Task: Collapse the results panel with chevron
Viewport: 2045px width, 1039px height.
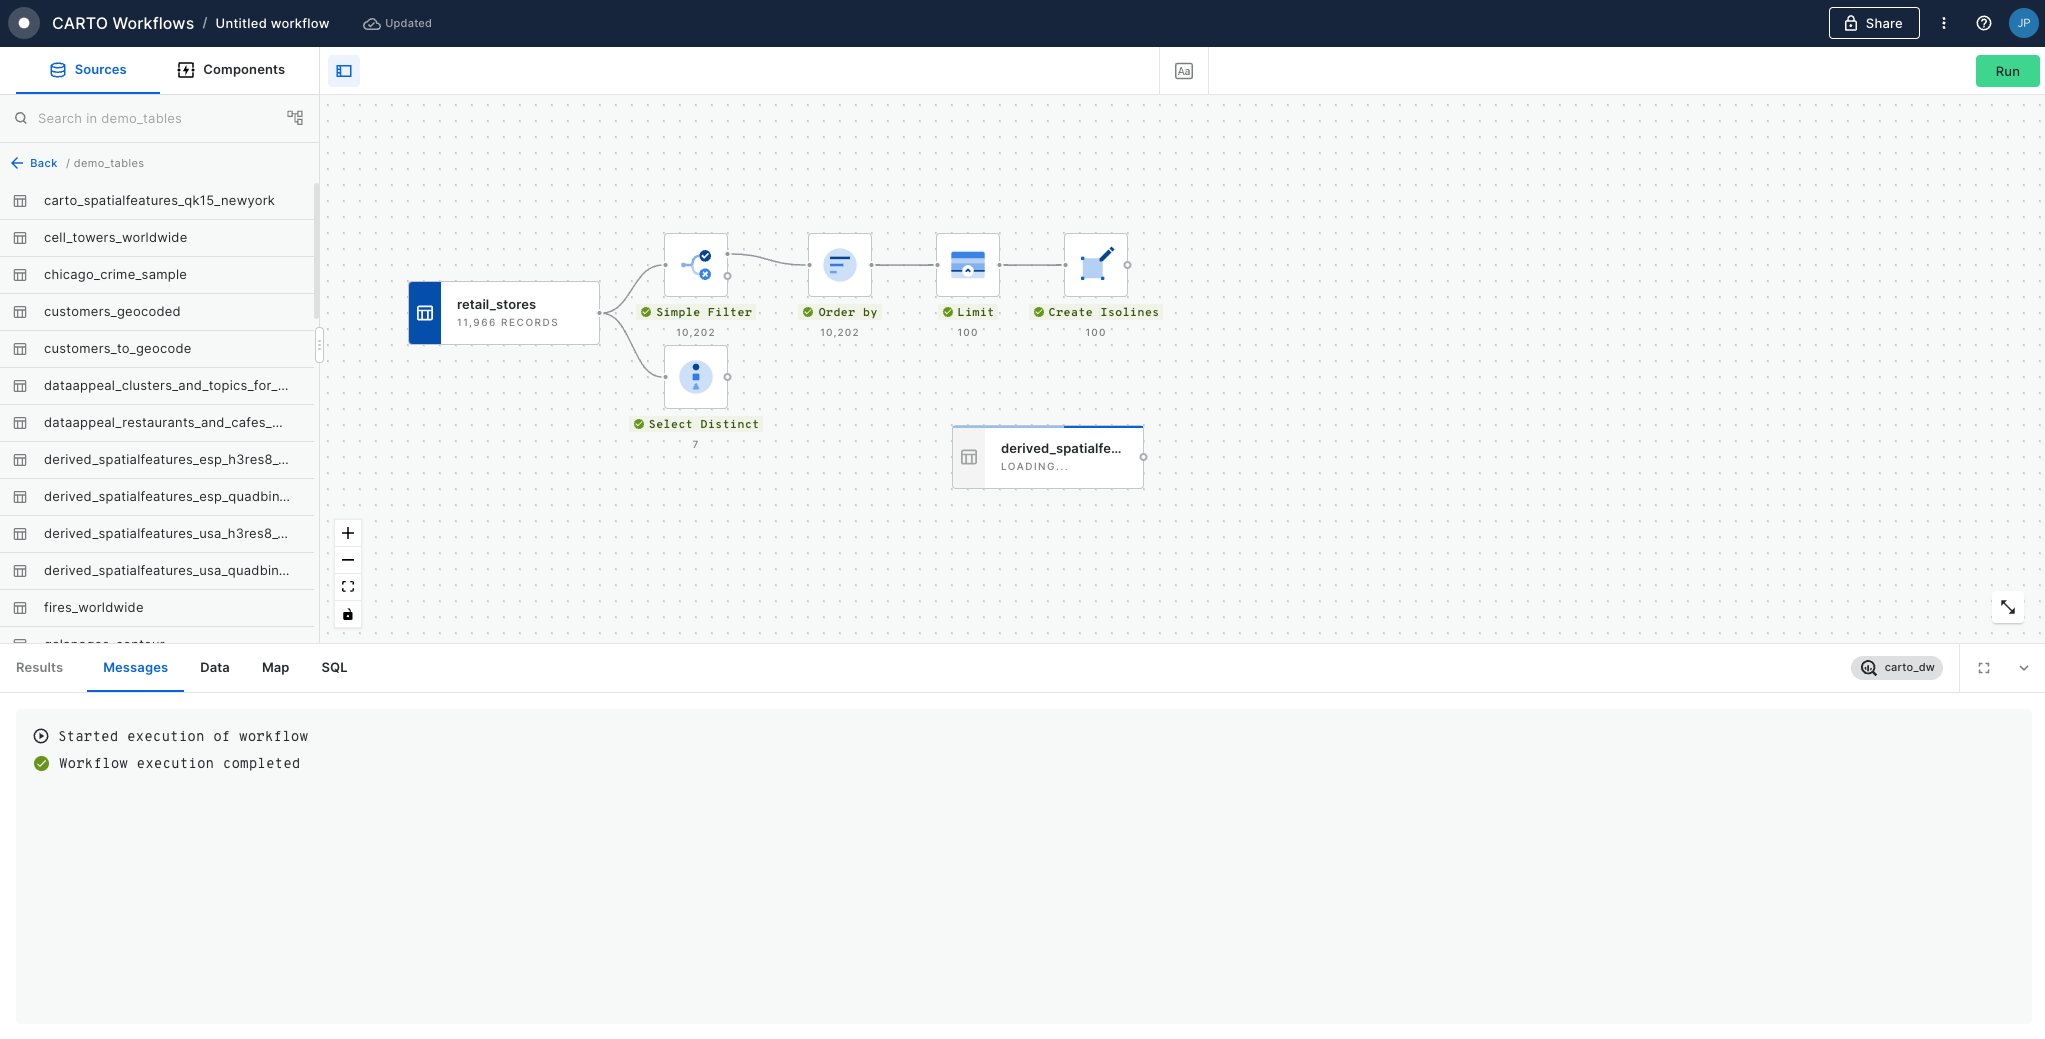Action: coord(2024,668)
